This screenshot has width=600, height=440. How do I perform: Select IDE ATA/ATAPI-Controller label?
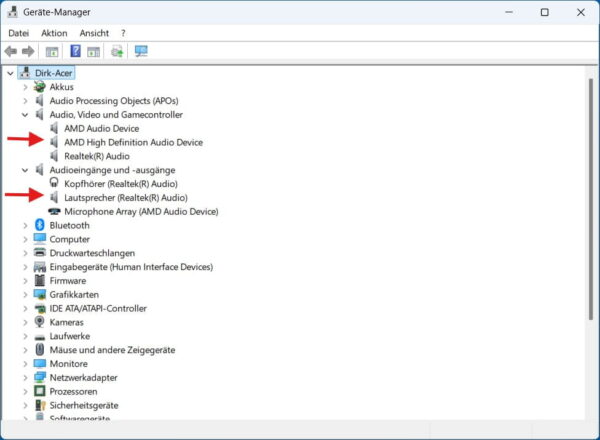98,308
